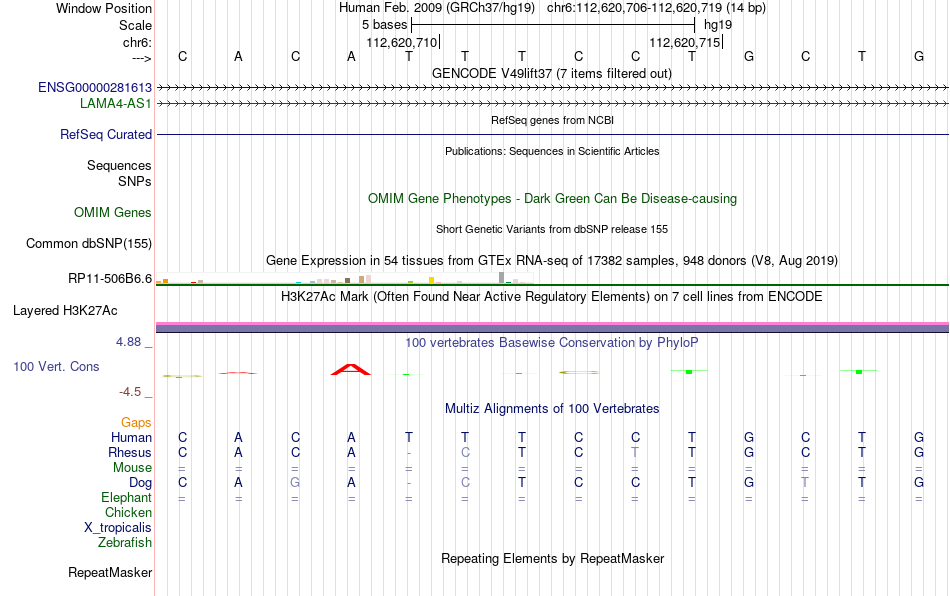Click Repeating Elements by RepeatMasker title
Image resolution: width=950 pixels, height=596 pixels.
[552, 558]
